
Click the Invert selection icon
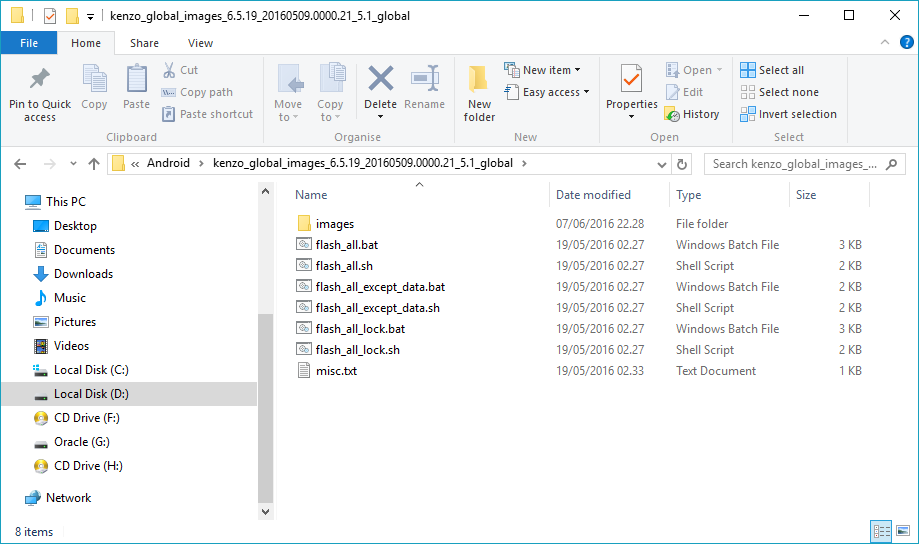point(748,114)
